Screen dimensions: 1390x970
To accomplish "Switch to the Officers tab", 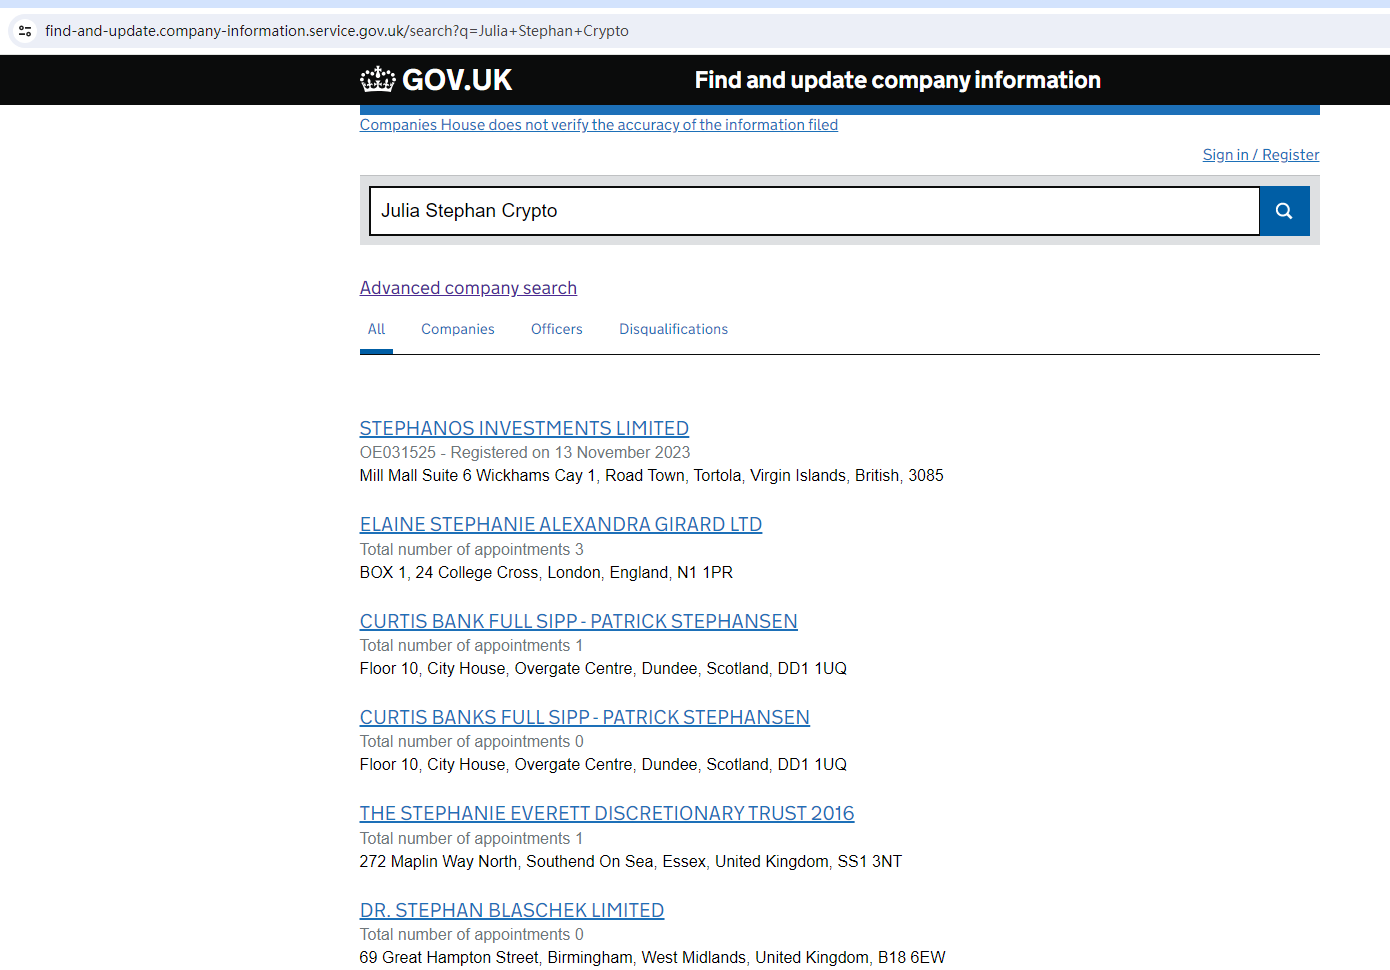I will pos(557,329).
